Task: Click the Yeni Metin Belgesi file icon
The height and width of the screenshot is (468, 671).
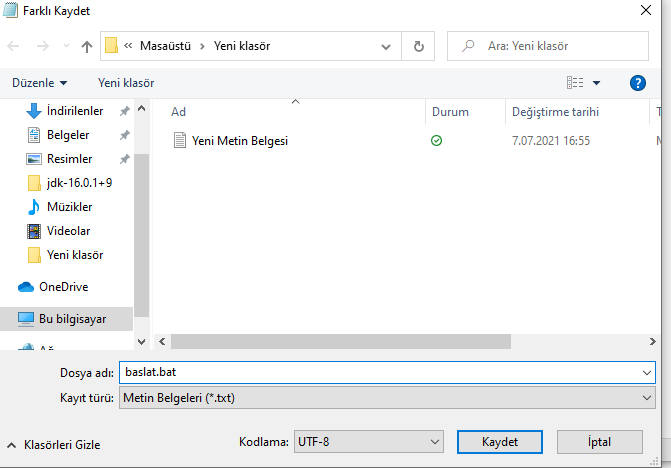Action: (x=180, y=141)
